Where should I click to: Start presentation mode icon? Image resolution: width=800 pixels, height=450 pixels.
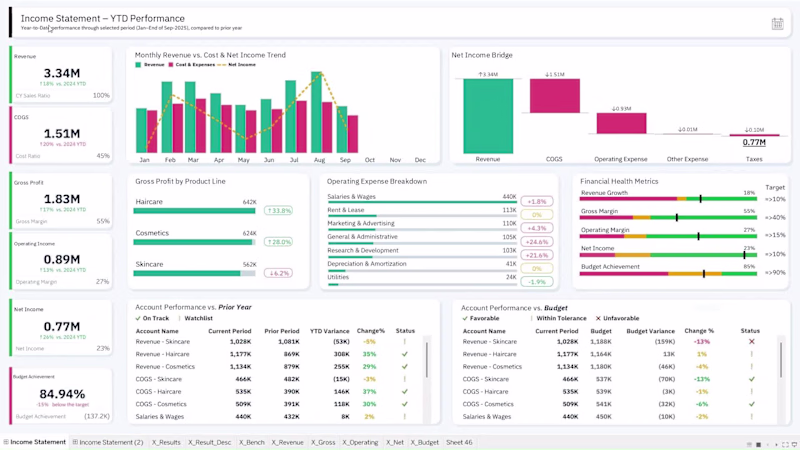[x=794, y=444]
